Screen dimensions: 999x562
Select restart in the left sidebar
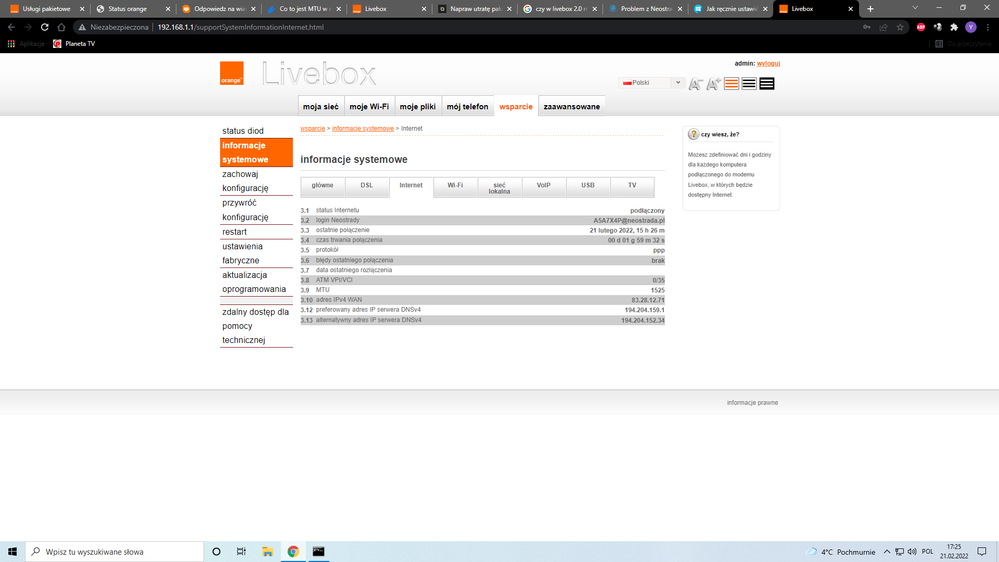click(x=234, y=232)
